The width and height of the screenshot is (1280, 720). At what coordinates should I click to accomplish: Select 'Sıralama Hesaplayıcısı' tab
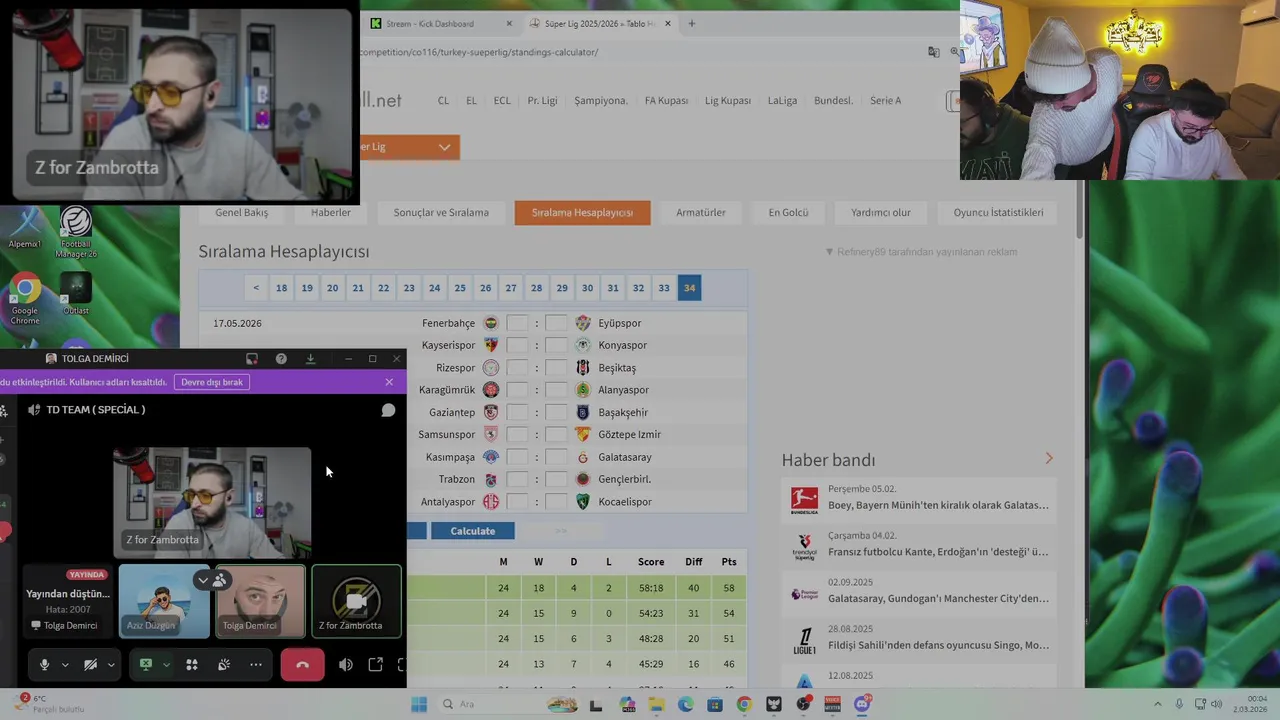click(582, 212)
